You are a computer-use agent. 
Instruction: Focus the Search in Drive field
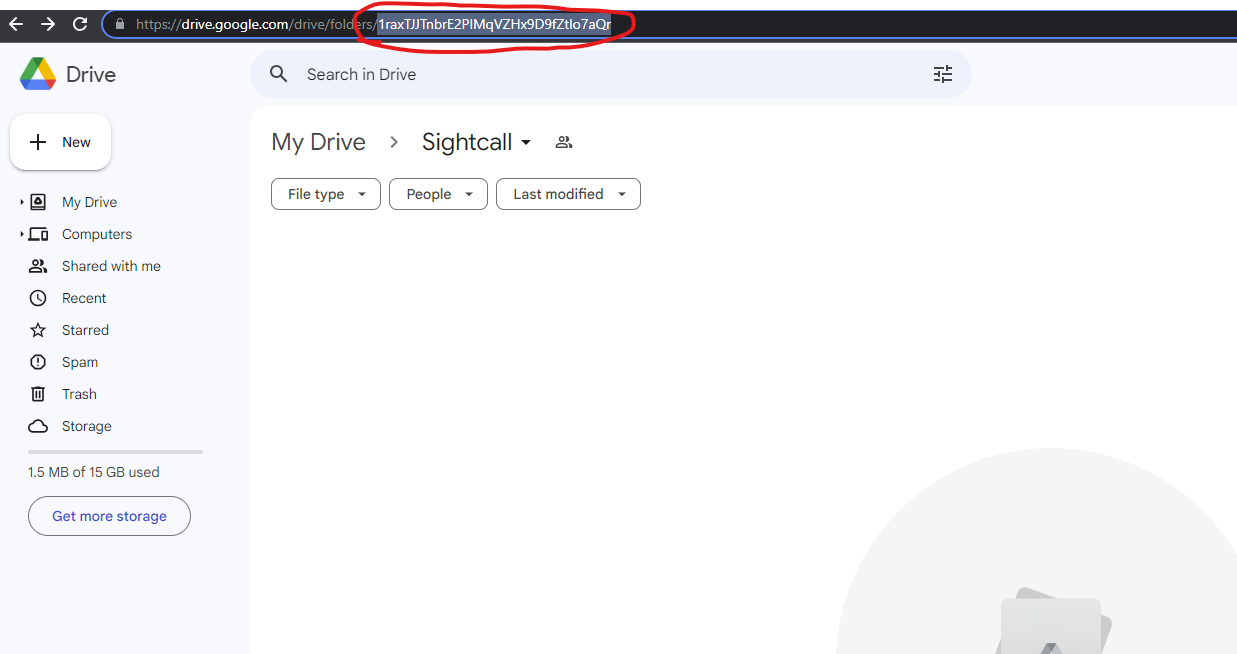click(610, 74)
